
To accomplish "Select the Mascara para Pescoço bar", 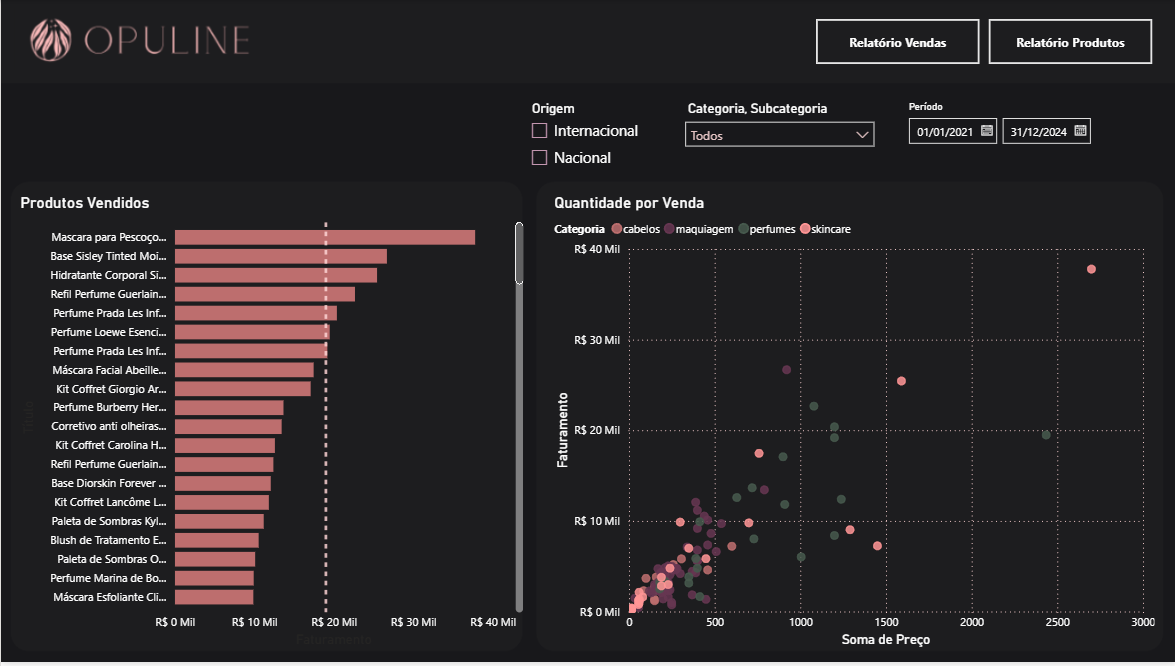I will pyautogui.click(x=324, y=237).
